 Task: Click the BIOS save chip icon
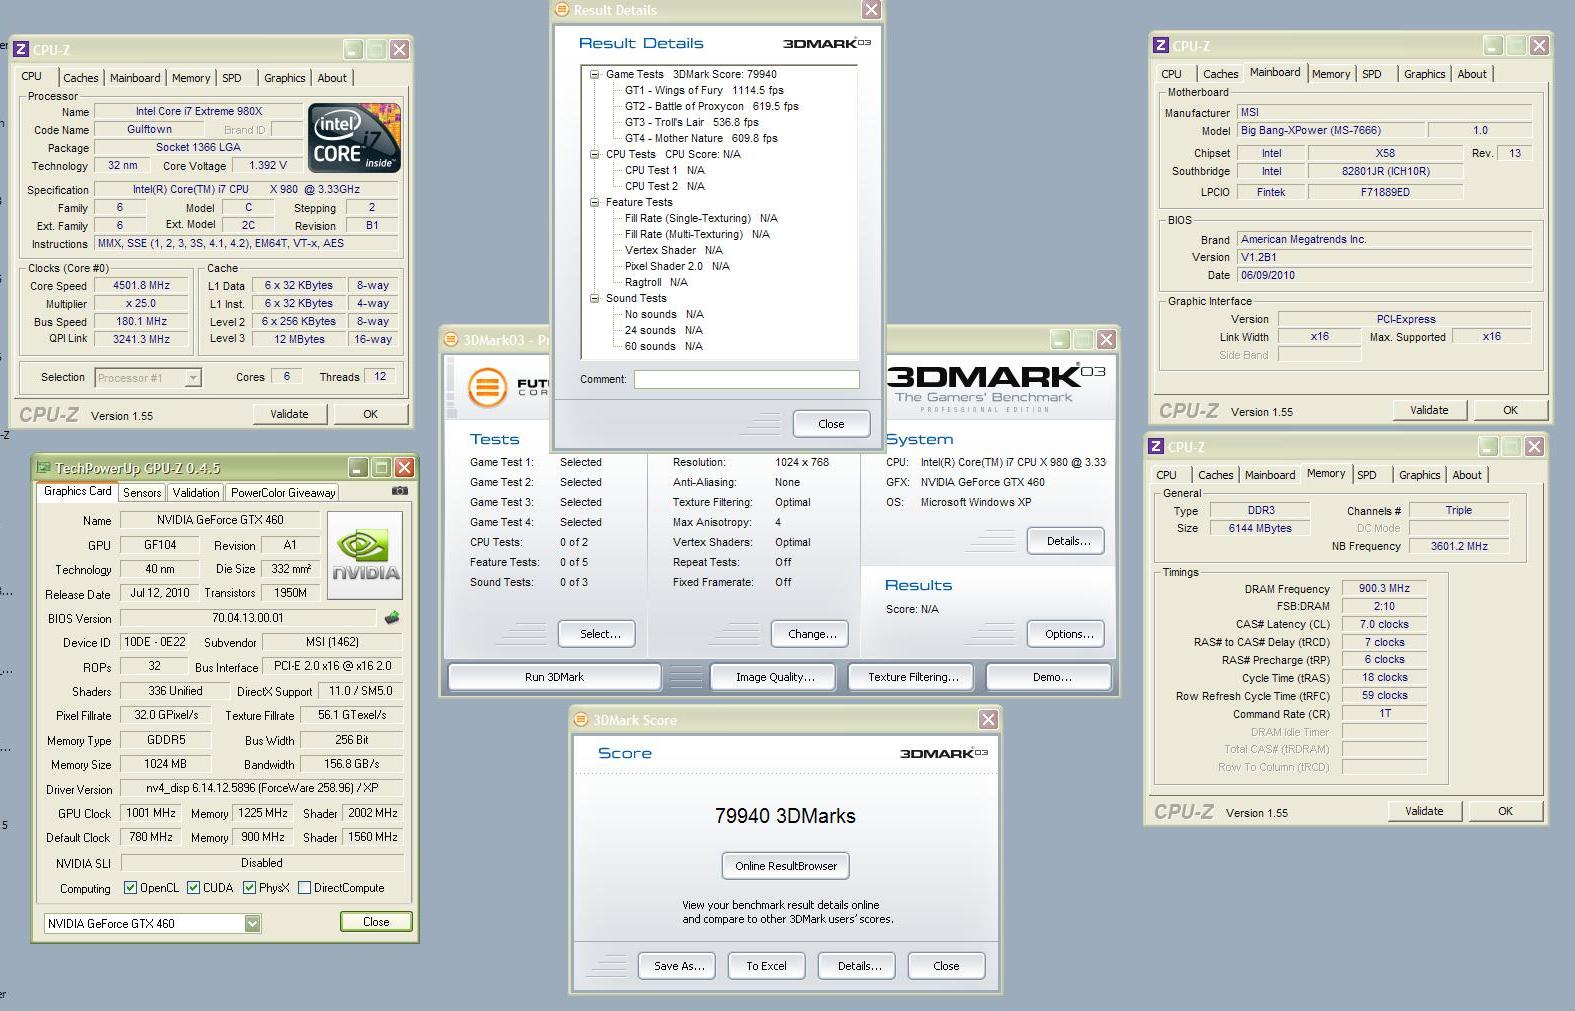[x=392, y=618]
